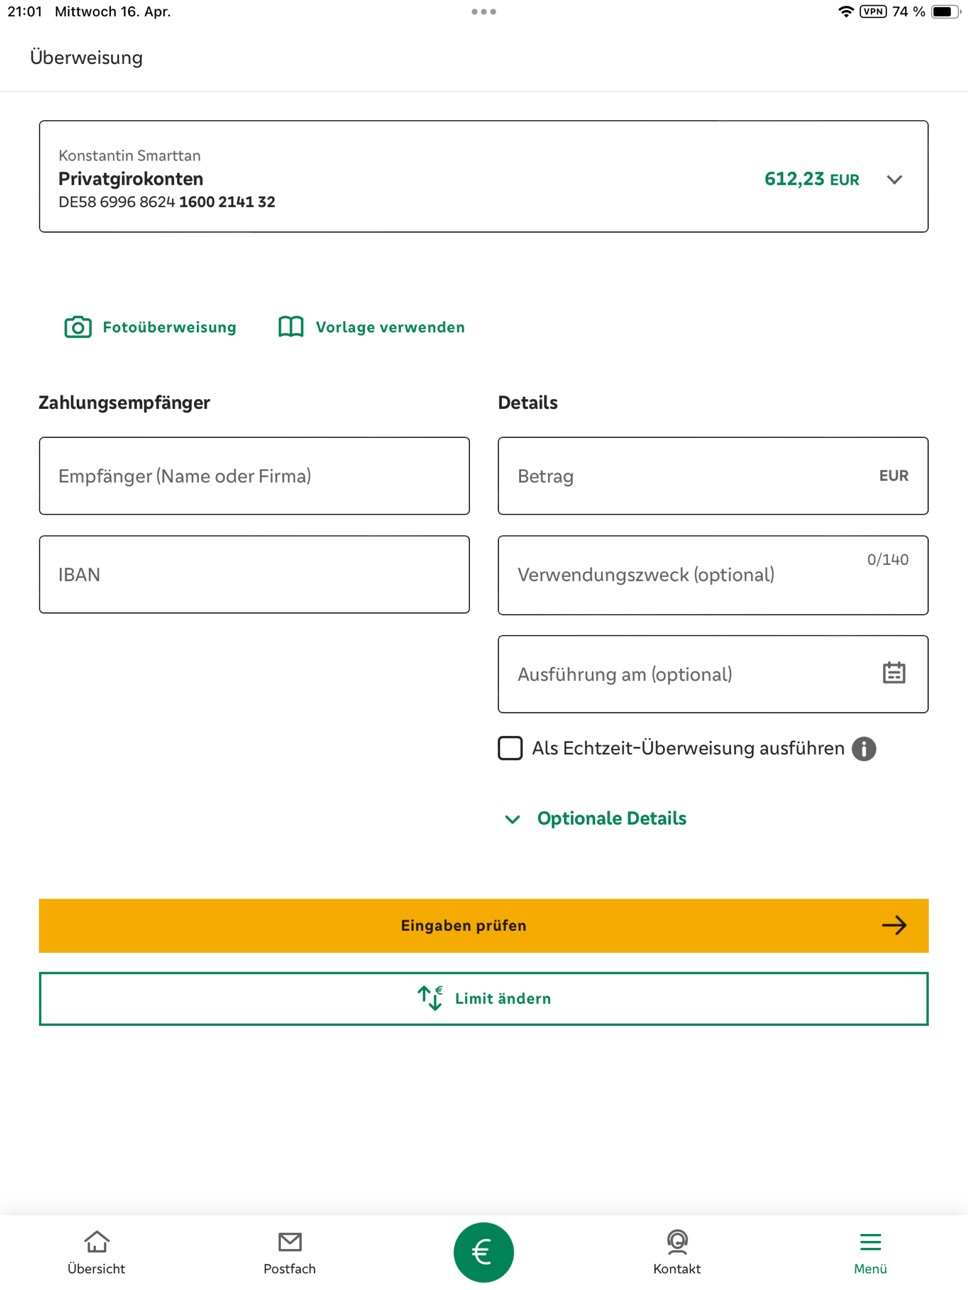Expand the Privatgirokonten account chevron
Screen dimensions: 968x1290
[894, 180]
